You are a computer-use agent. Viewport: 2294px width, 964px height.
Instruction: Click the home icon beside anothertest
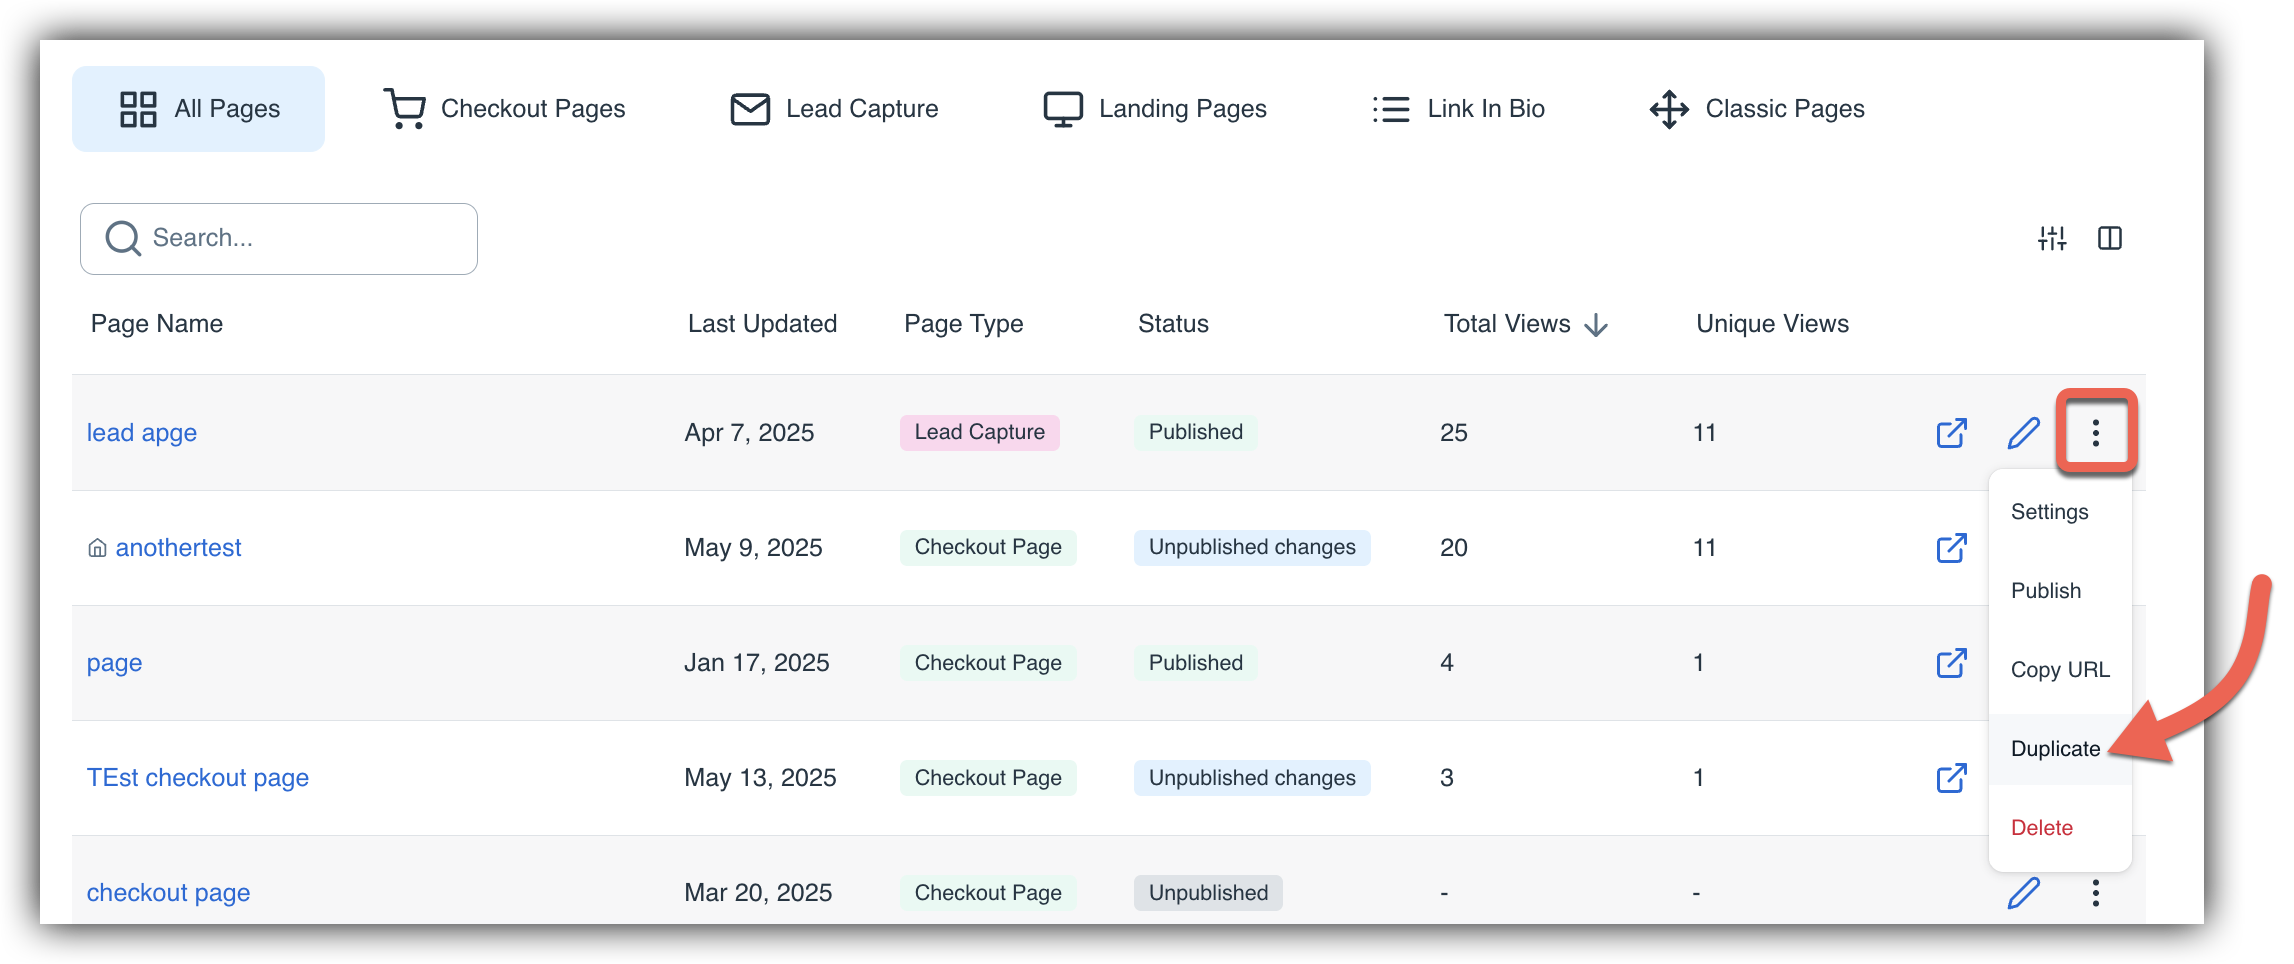[x=97, y=548]
